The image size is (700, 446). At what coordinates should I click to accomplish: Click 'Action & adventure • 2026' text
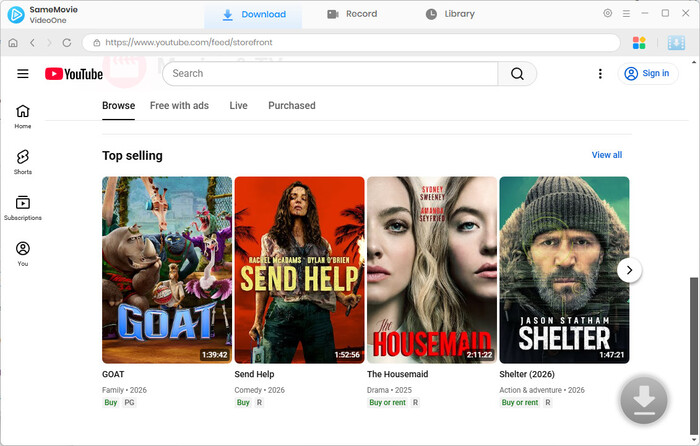coord(542,390)
